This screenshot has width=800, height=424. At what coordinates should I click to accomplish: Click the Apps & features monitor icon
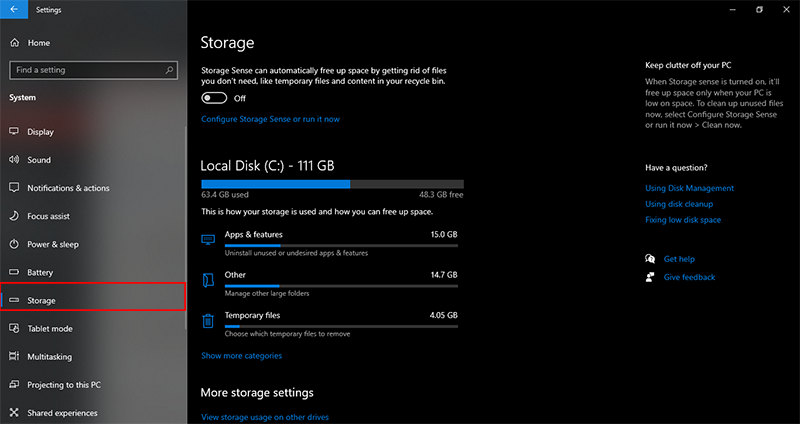tap(208, 240)
